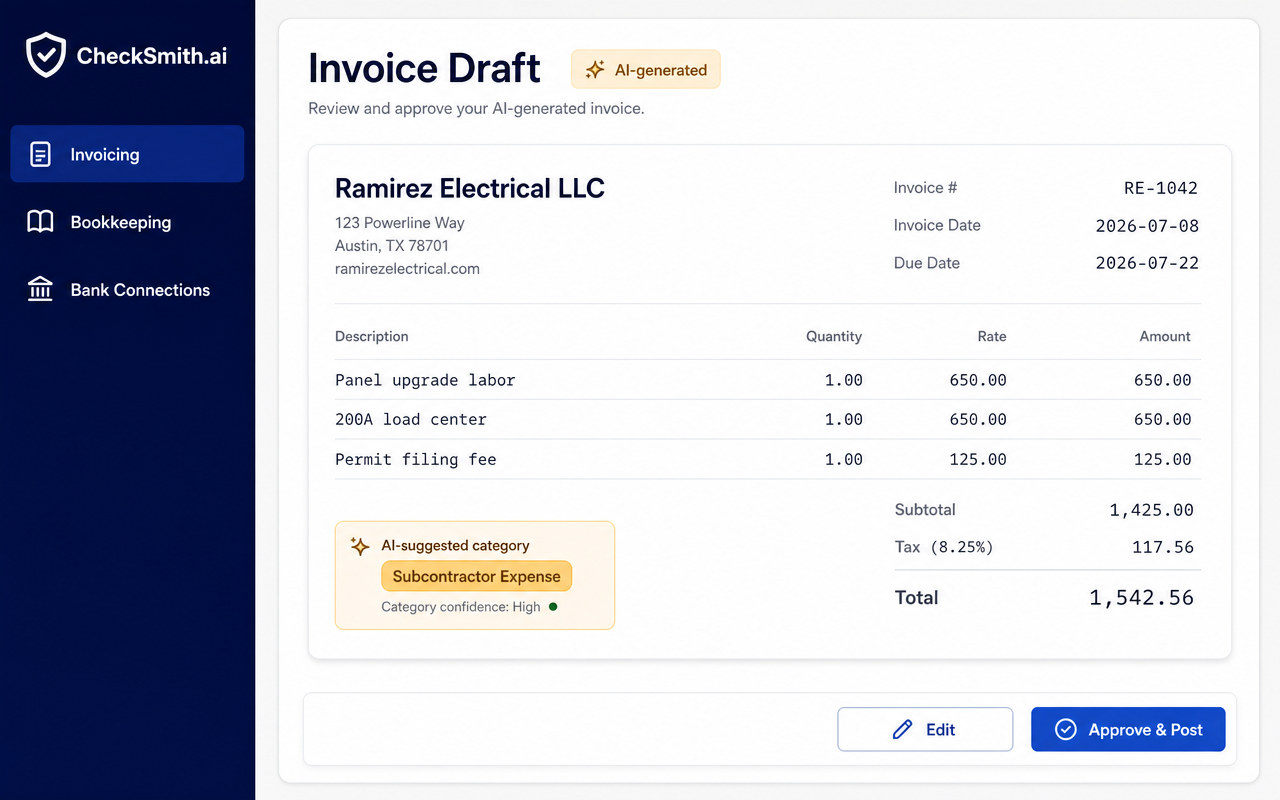The image size is (1280, 800).
Task: Approve and post the invoice
Action: point(1128,730)
